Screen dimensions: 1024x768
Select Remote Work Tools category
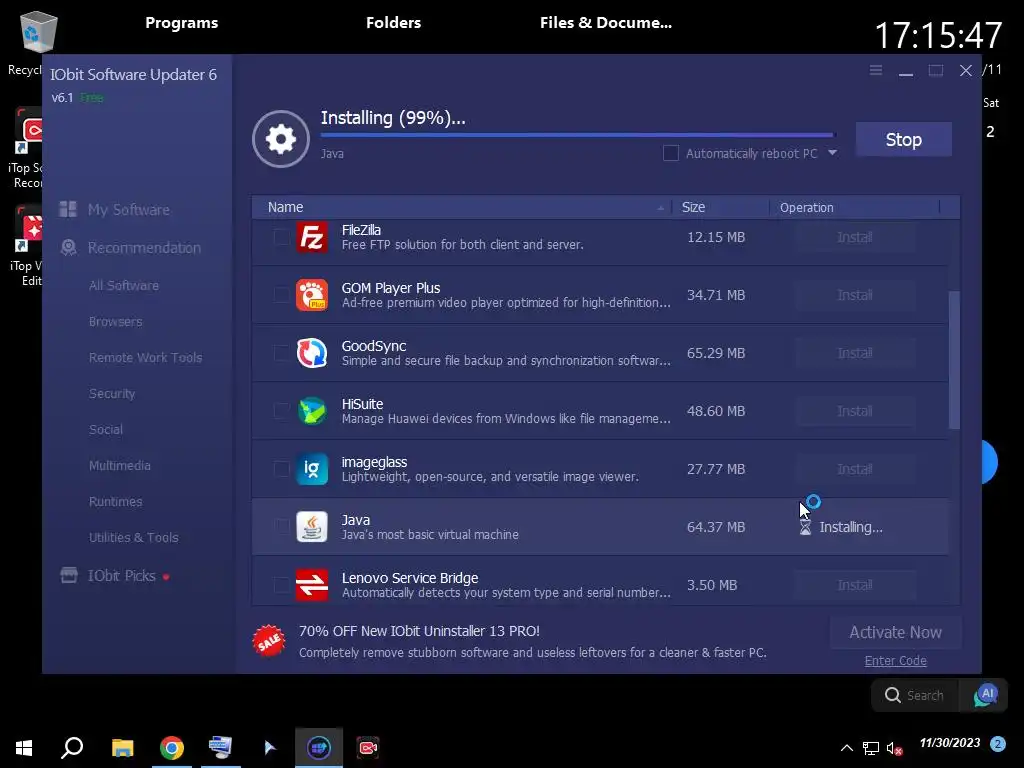coord(146,357)
